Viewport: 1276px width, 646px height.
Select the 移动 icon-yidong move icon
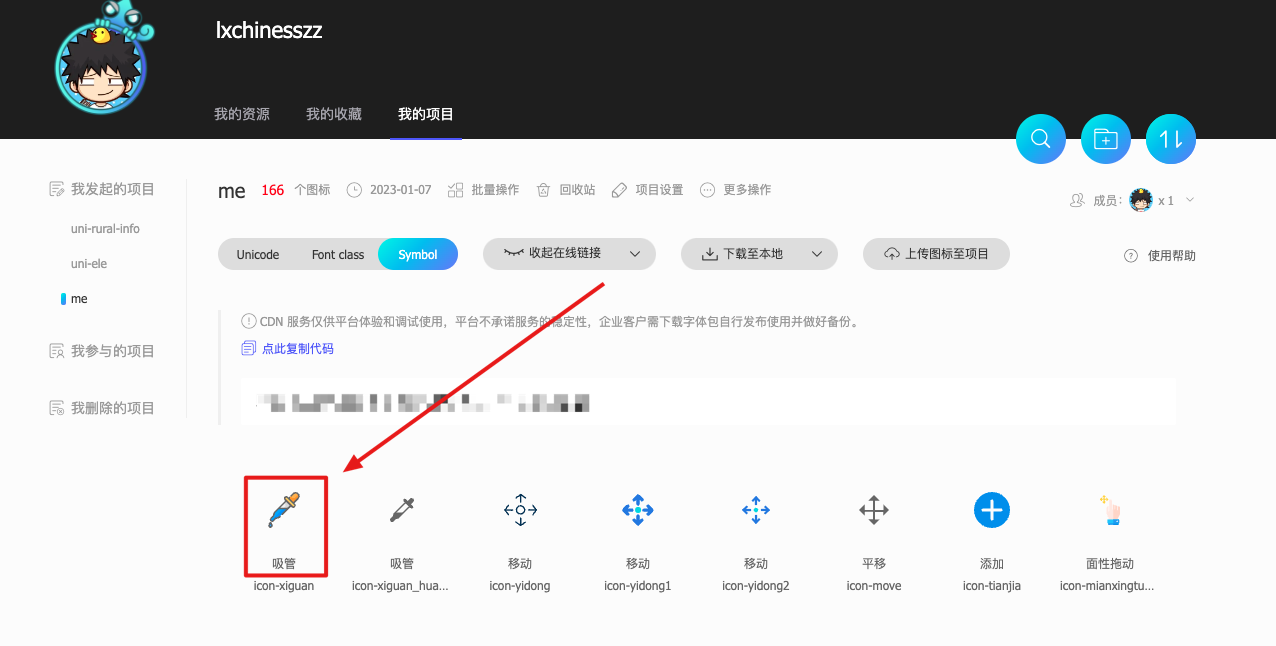tap(520, 510)
